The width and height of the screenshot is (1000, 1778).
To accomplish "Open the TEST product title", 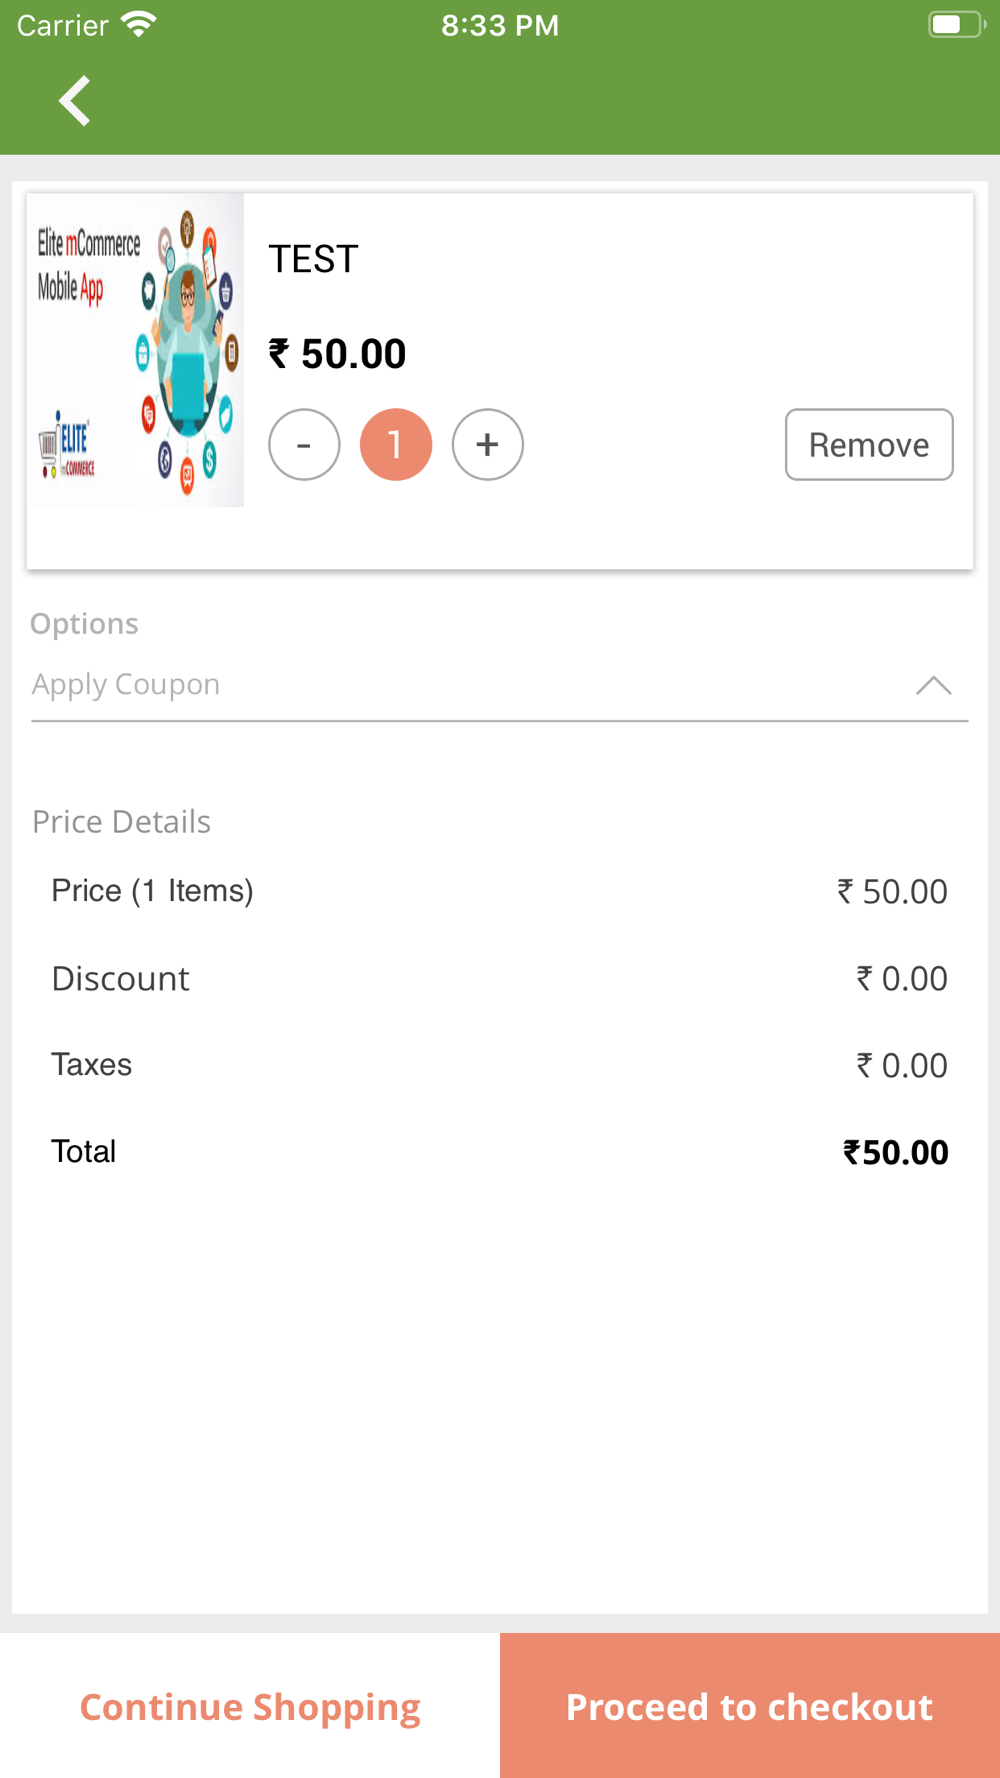I will click(313, 260).
